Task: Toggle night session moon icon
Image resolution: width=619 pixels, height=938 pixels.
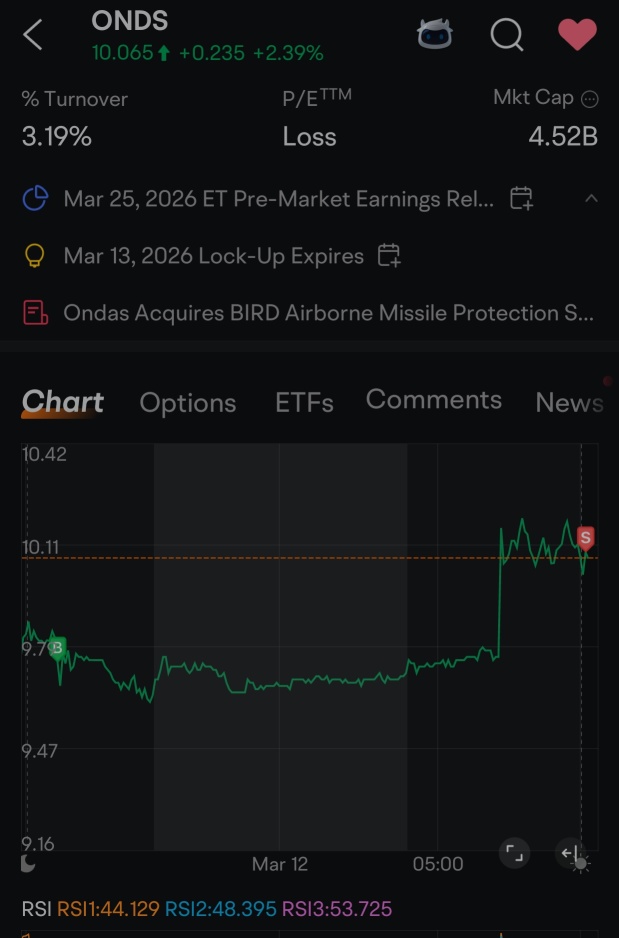Action: point(28,864)
